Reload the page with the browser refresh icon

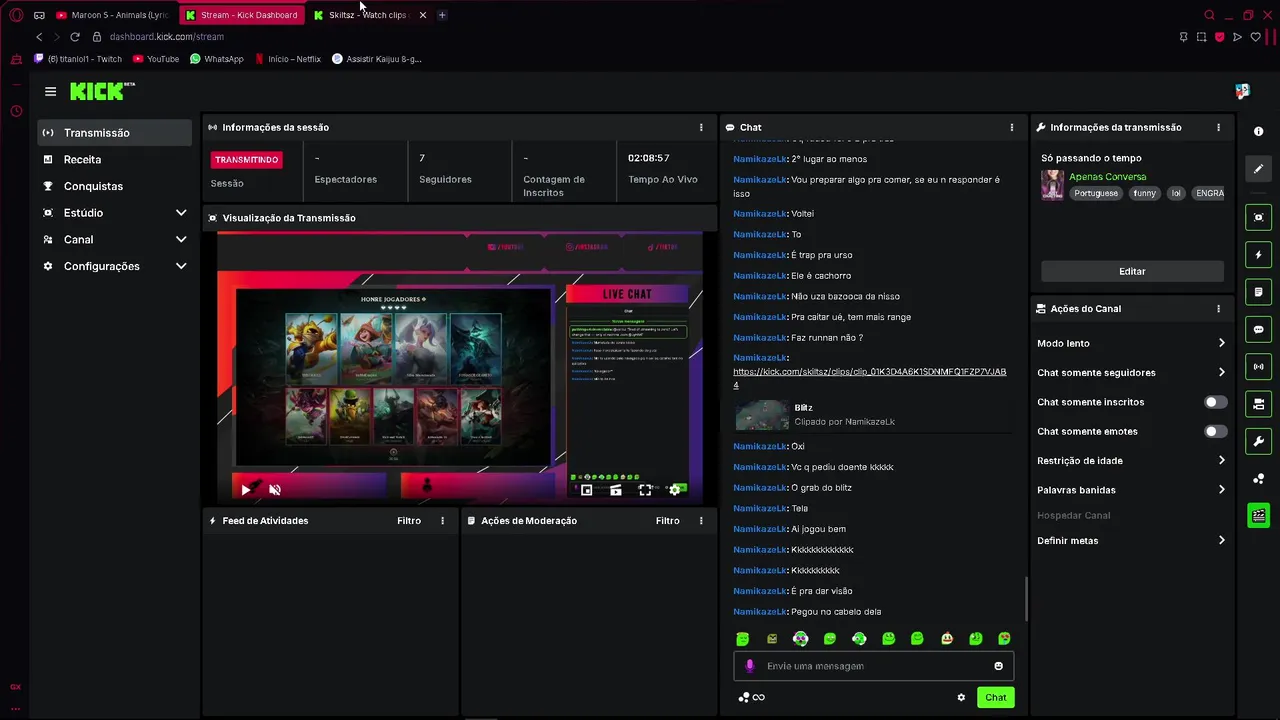74,37
